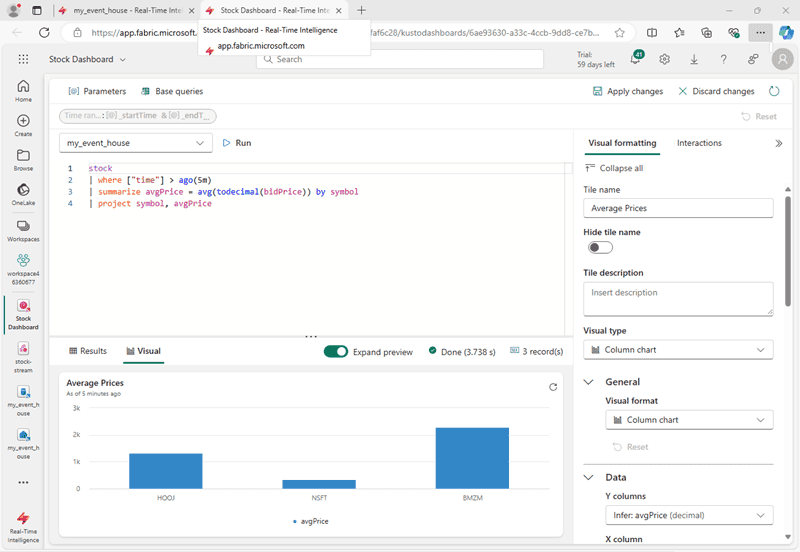This screenshot has height=552, width=800.
Task: Click the refresh icon on Average Prices tile
Action: (553, 387)
